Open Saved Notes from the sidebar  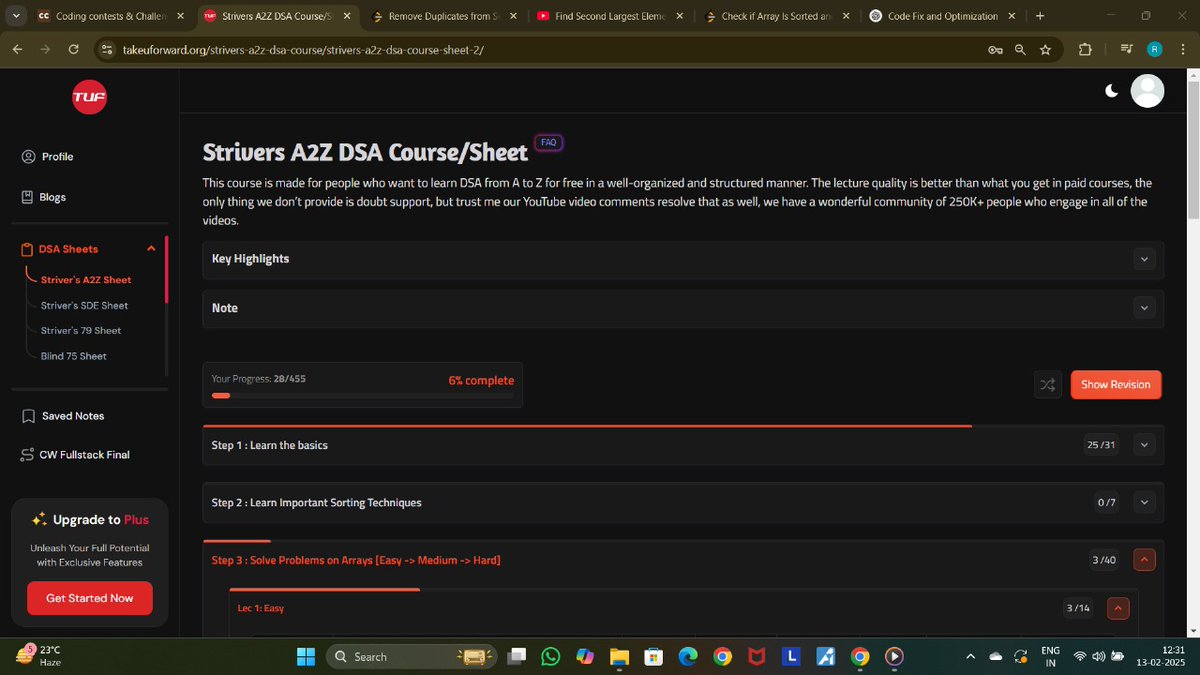pyautogui.click(x=27, y=415)
